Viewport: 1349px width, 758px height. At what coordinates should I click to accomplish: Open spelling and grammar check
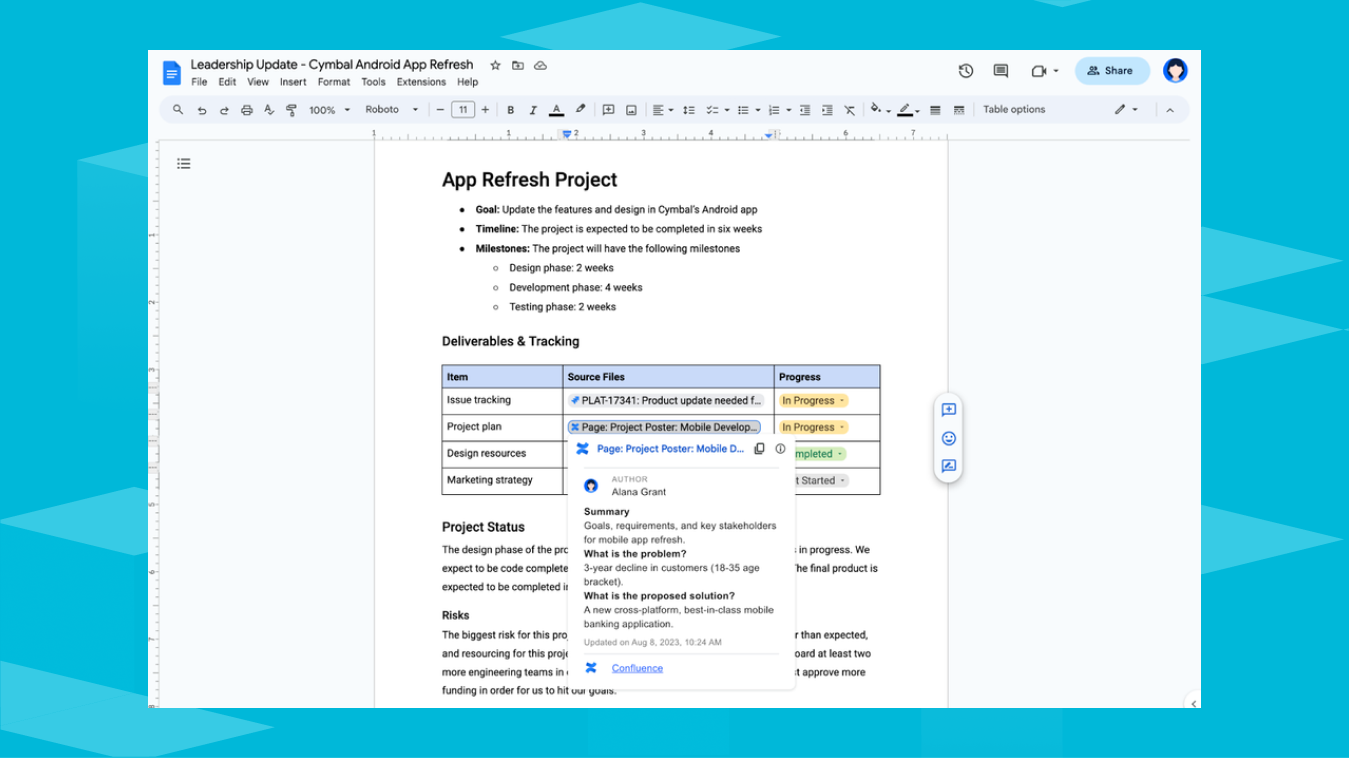click(x=268, y=109)
